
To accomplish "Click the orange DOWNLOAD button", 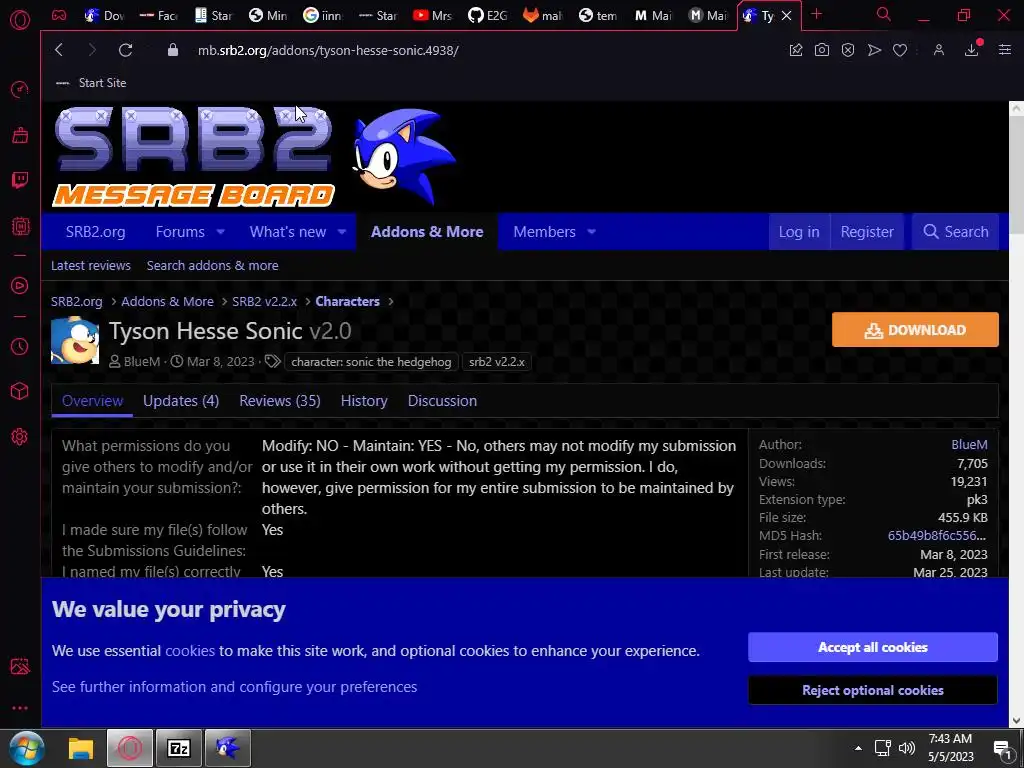I will point(915,330).
